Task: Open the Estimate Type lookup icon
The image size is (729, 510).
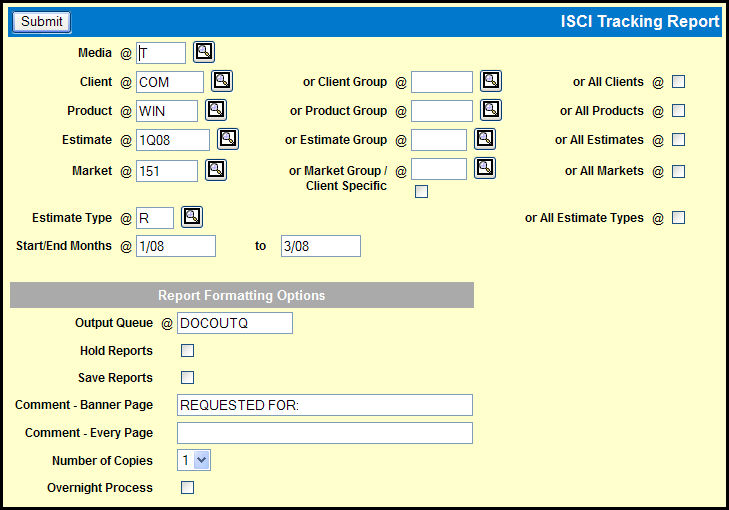Action: pos(192,216)
